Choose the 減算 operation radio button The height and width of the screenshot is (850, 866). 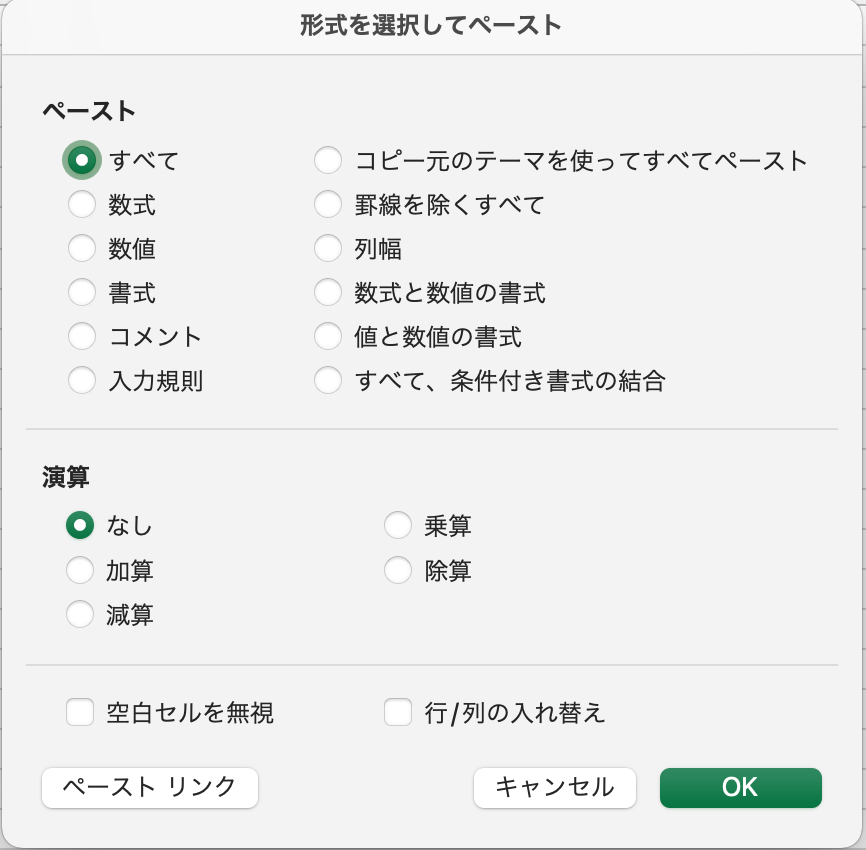(80, 614)
